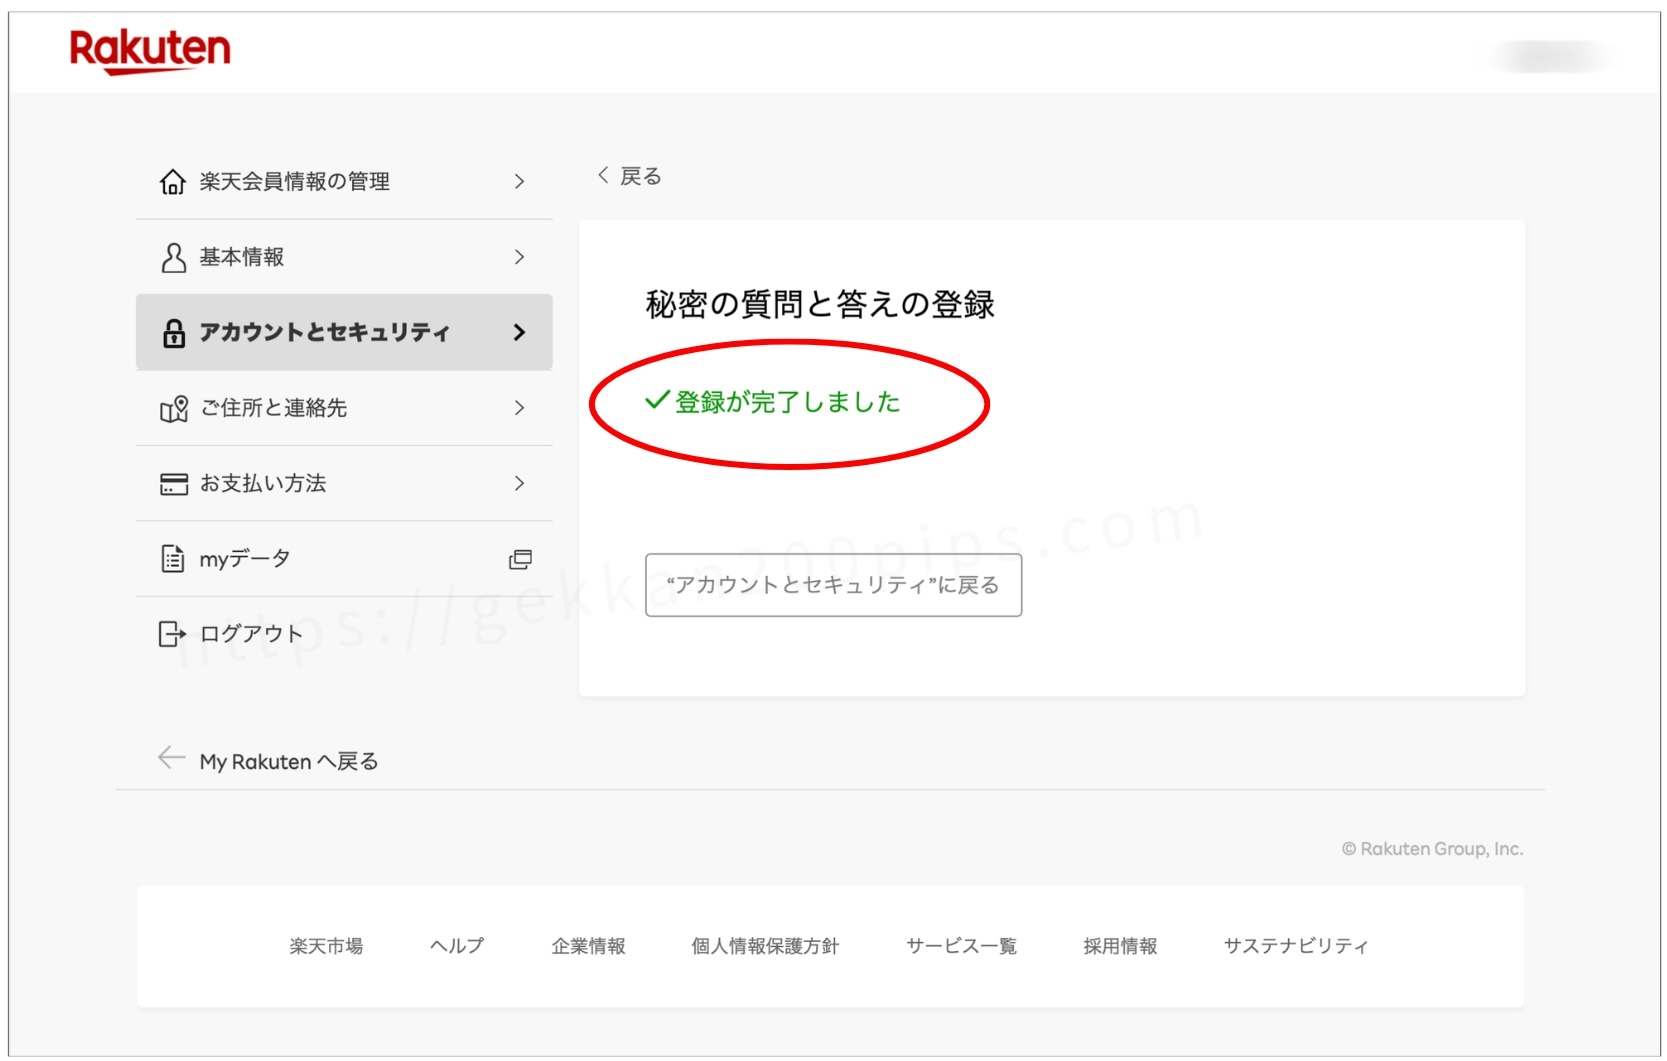Image resolution: width=1667 pixels, height=1061 pixels.
Task: Go back using the 戻る link
Action: [630, 177]
